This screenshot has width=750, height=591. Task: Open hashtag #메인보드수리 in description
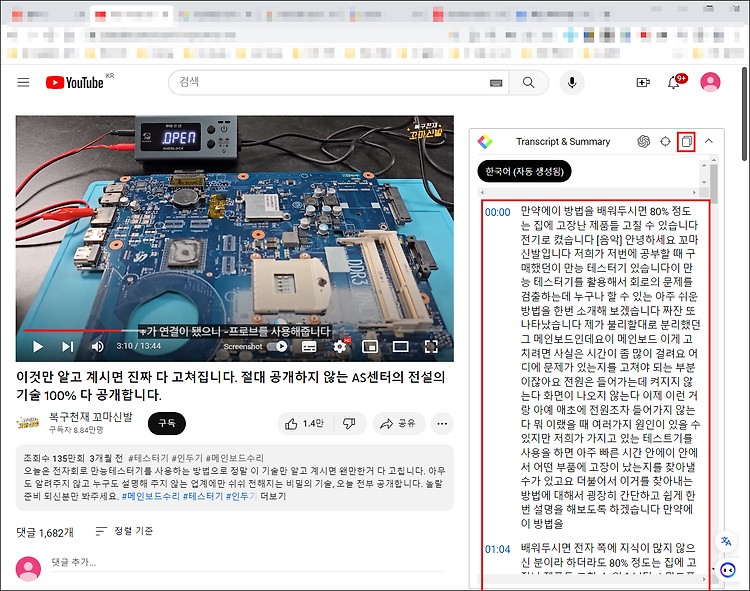click(151, 496)
